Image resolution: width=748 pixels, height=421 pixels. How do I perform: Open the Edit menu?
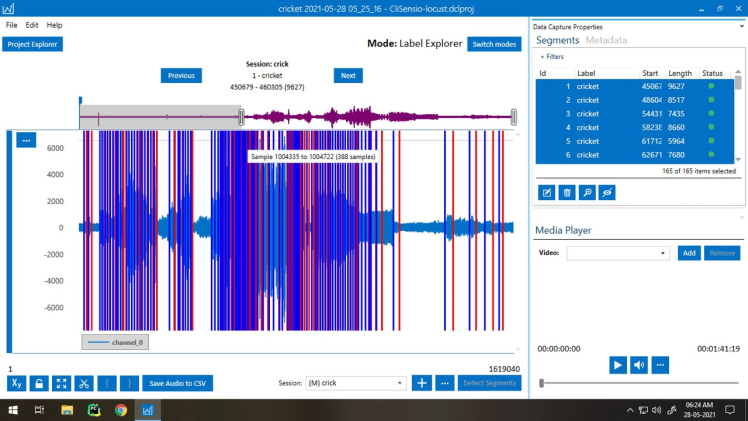click(32, 25)
